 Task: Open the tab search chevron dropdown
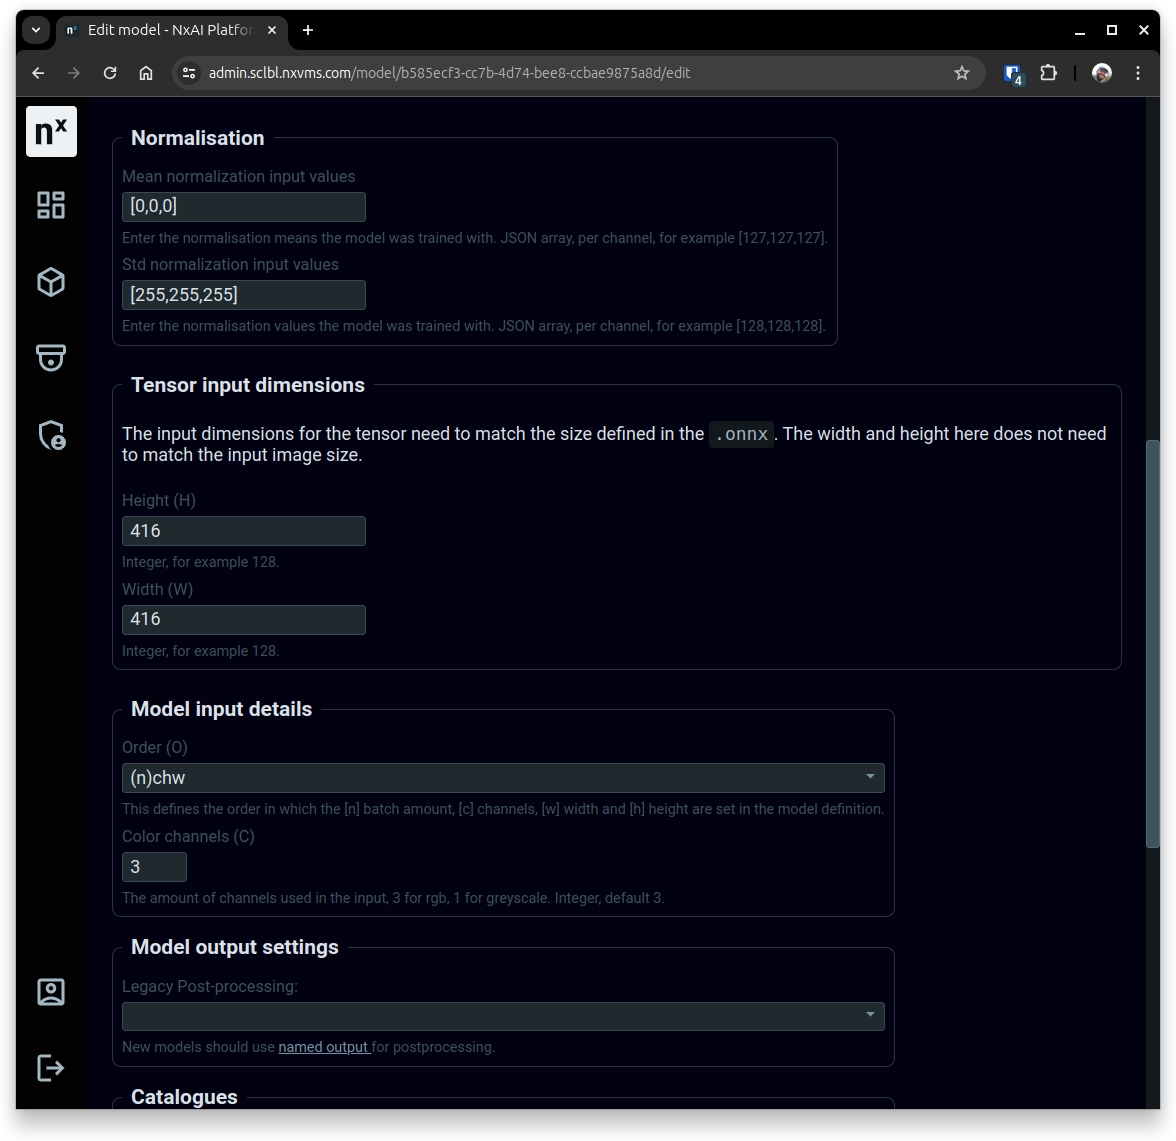coord(36,30)
